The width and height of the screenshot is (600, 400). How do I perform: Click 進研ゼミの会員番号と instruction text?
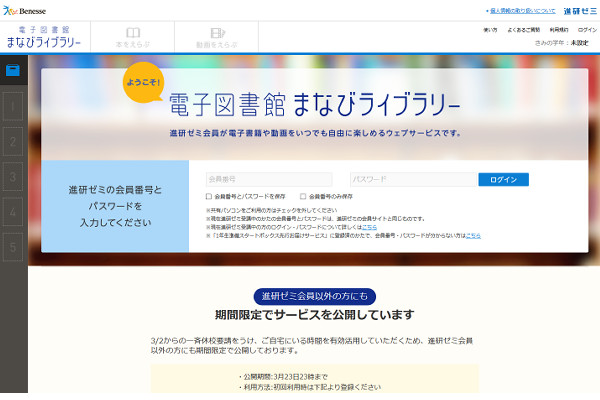point(115,190)
